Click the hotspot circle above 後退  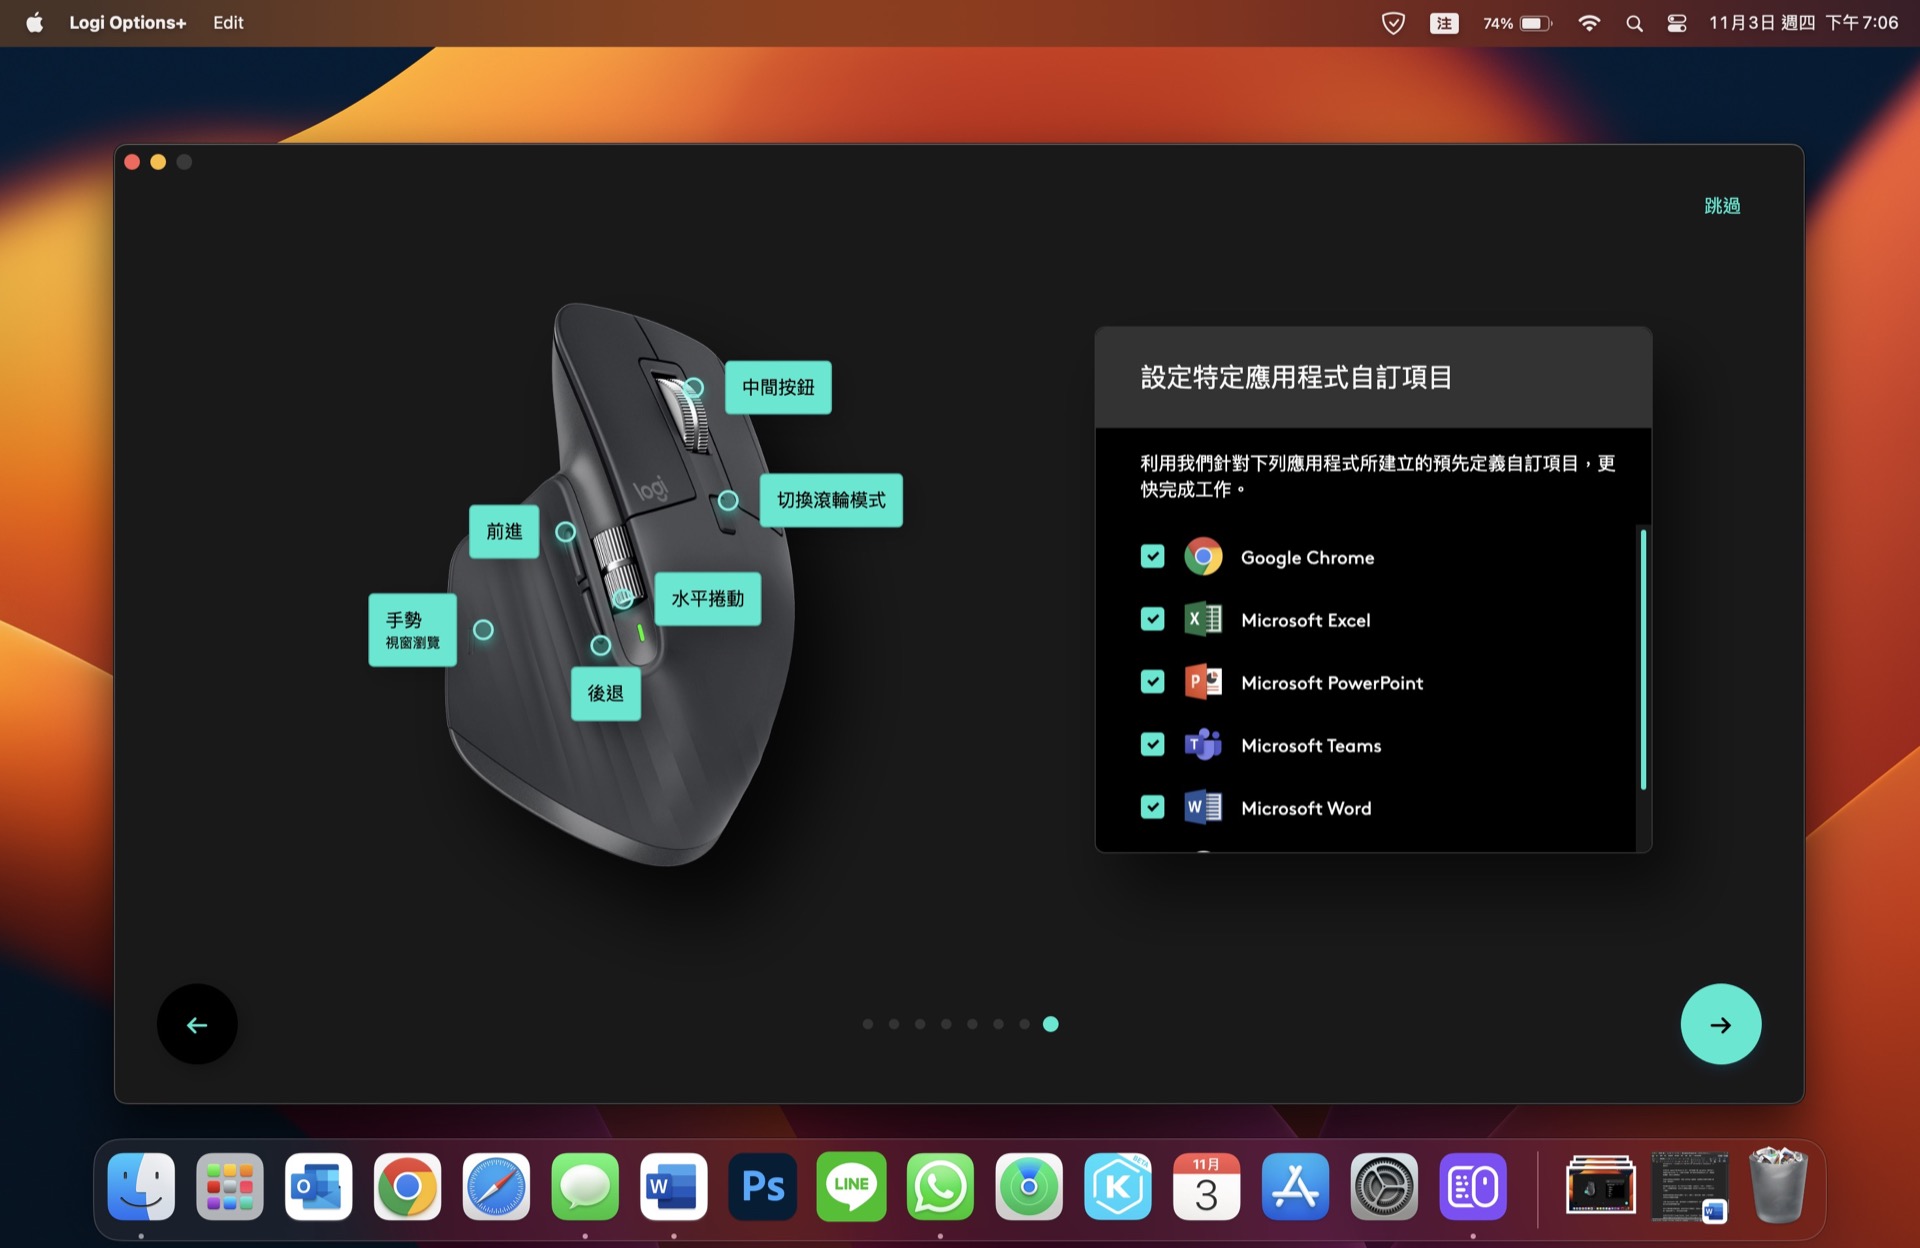click(x=600, y=645)
